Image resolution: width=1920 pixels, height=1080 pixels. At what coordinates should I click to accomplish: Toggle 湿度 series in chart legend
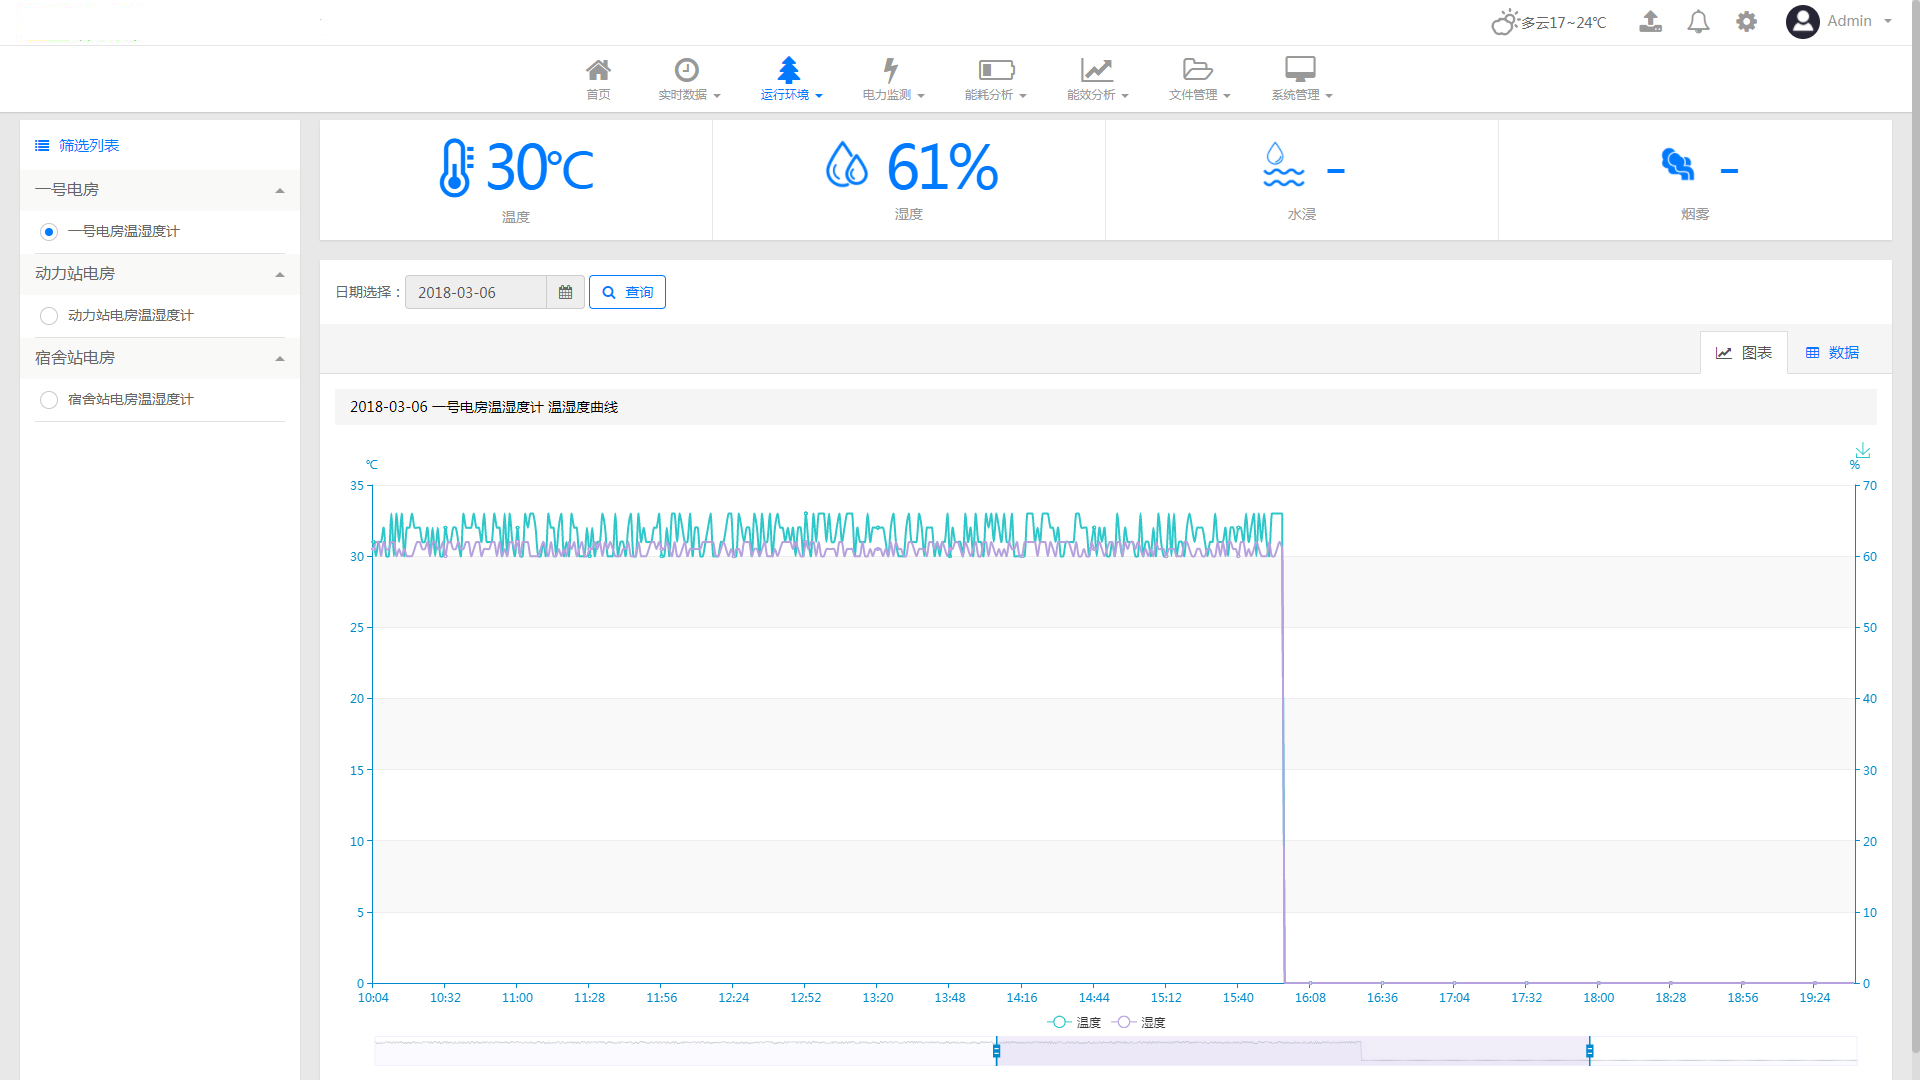click(1140, 1022)
